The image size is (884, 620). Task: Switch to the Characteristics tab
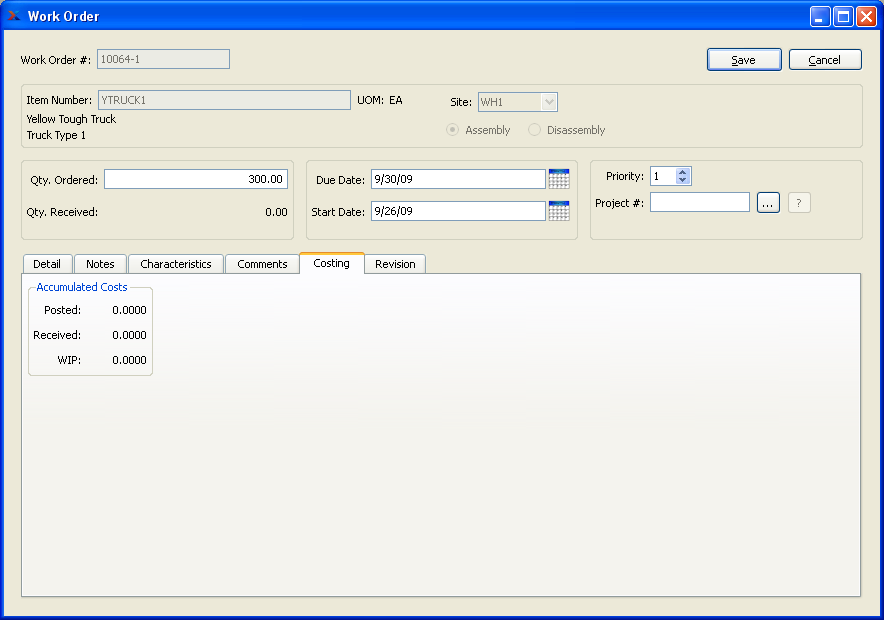[x=176, y=264]
